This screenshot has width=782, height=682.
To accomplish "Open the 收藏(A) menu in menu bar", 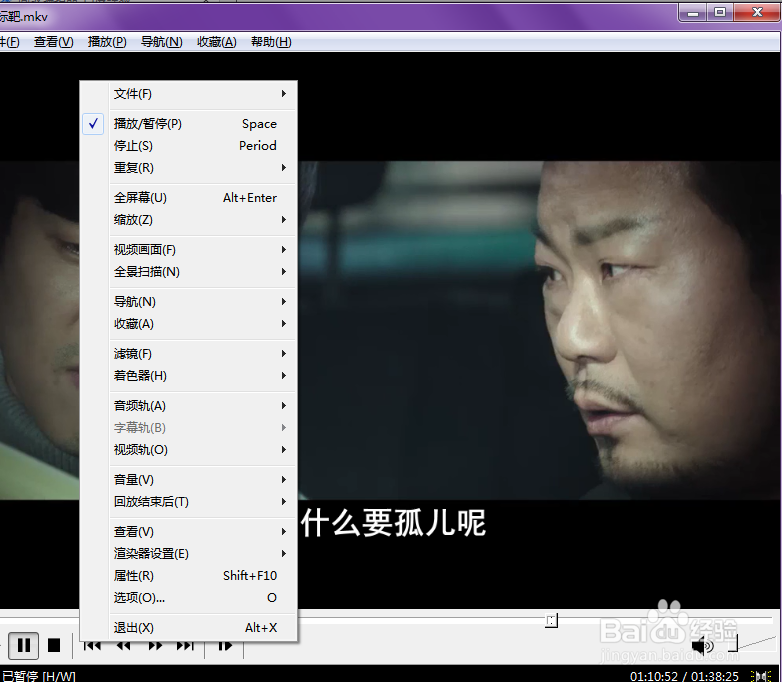I will tap(216, 42).
